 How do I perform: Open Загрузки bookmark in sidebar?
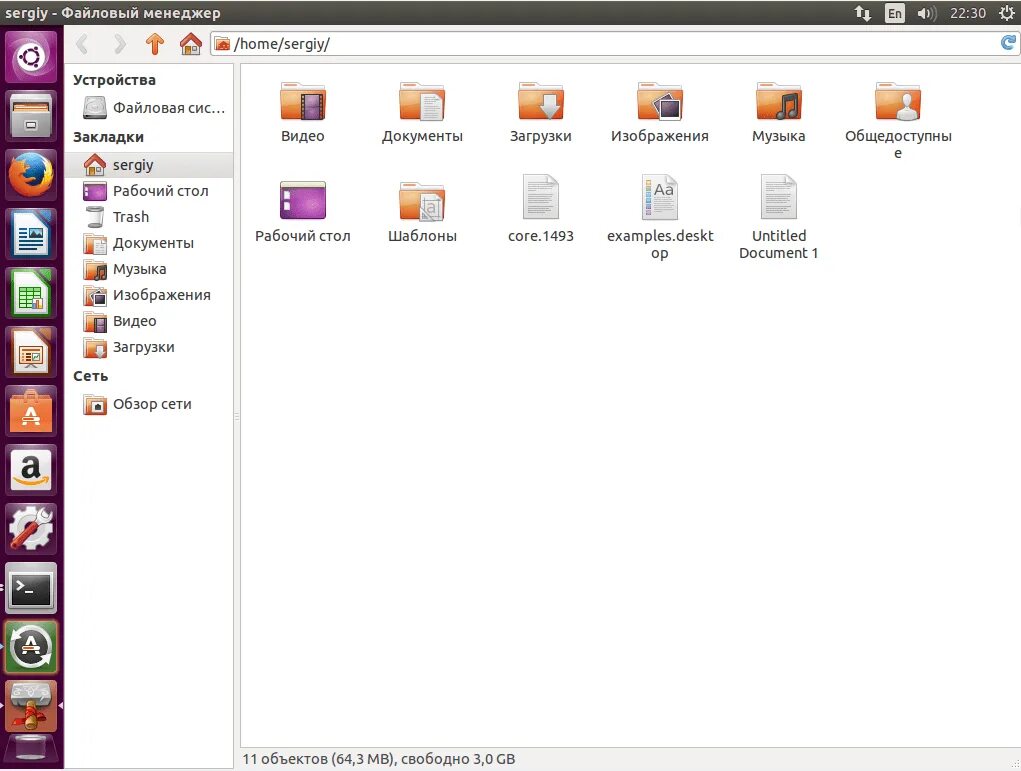(148, 347)
